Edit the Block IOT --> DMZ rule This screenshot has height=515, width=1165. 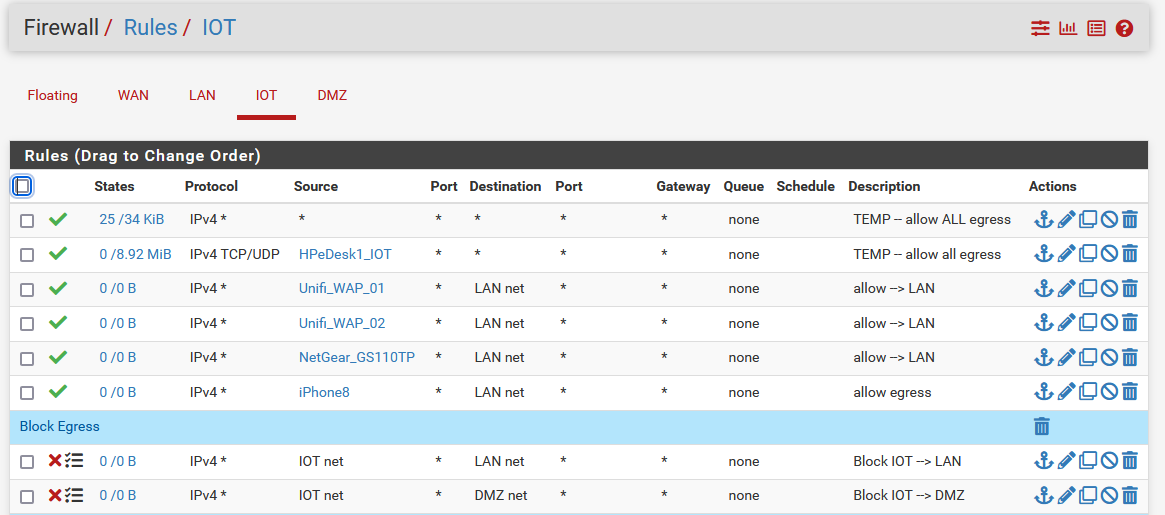pyautogui.click(x=1066, y=495)
